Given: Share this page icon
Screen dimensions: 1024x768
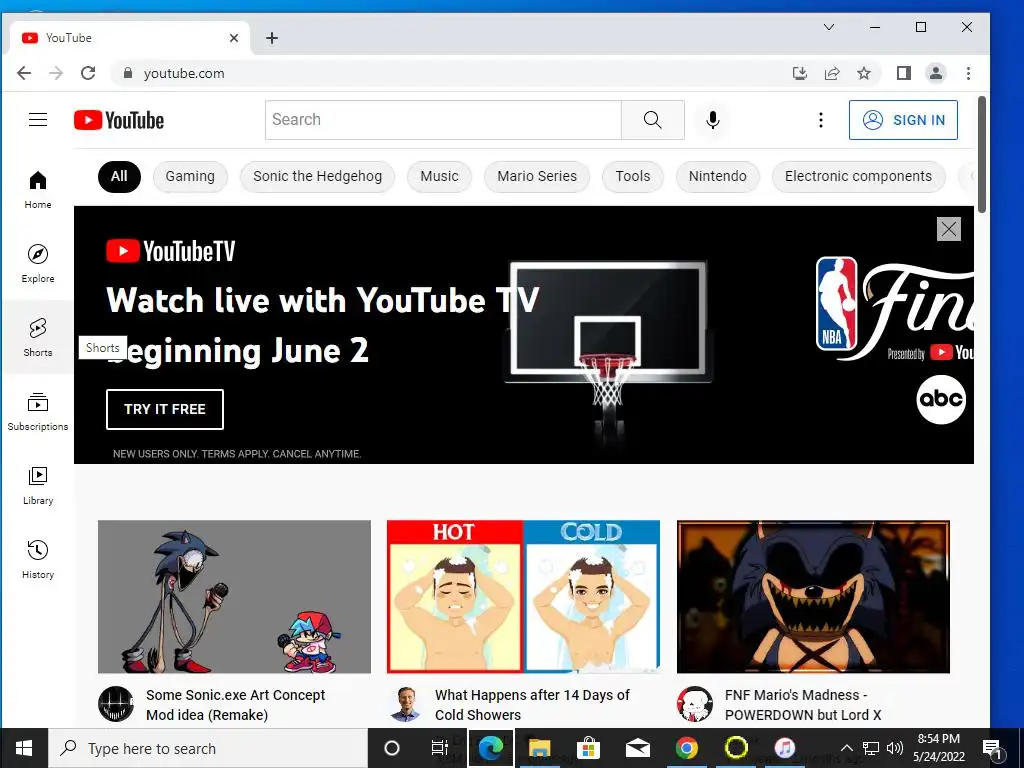Looking at the screenshot, I should coord(832,73).
